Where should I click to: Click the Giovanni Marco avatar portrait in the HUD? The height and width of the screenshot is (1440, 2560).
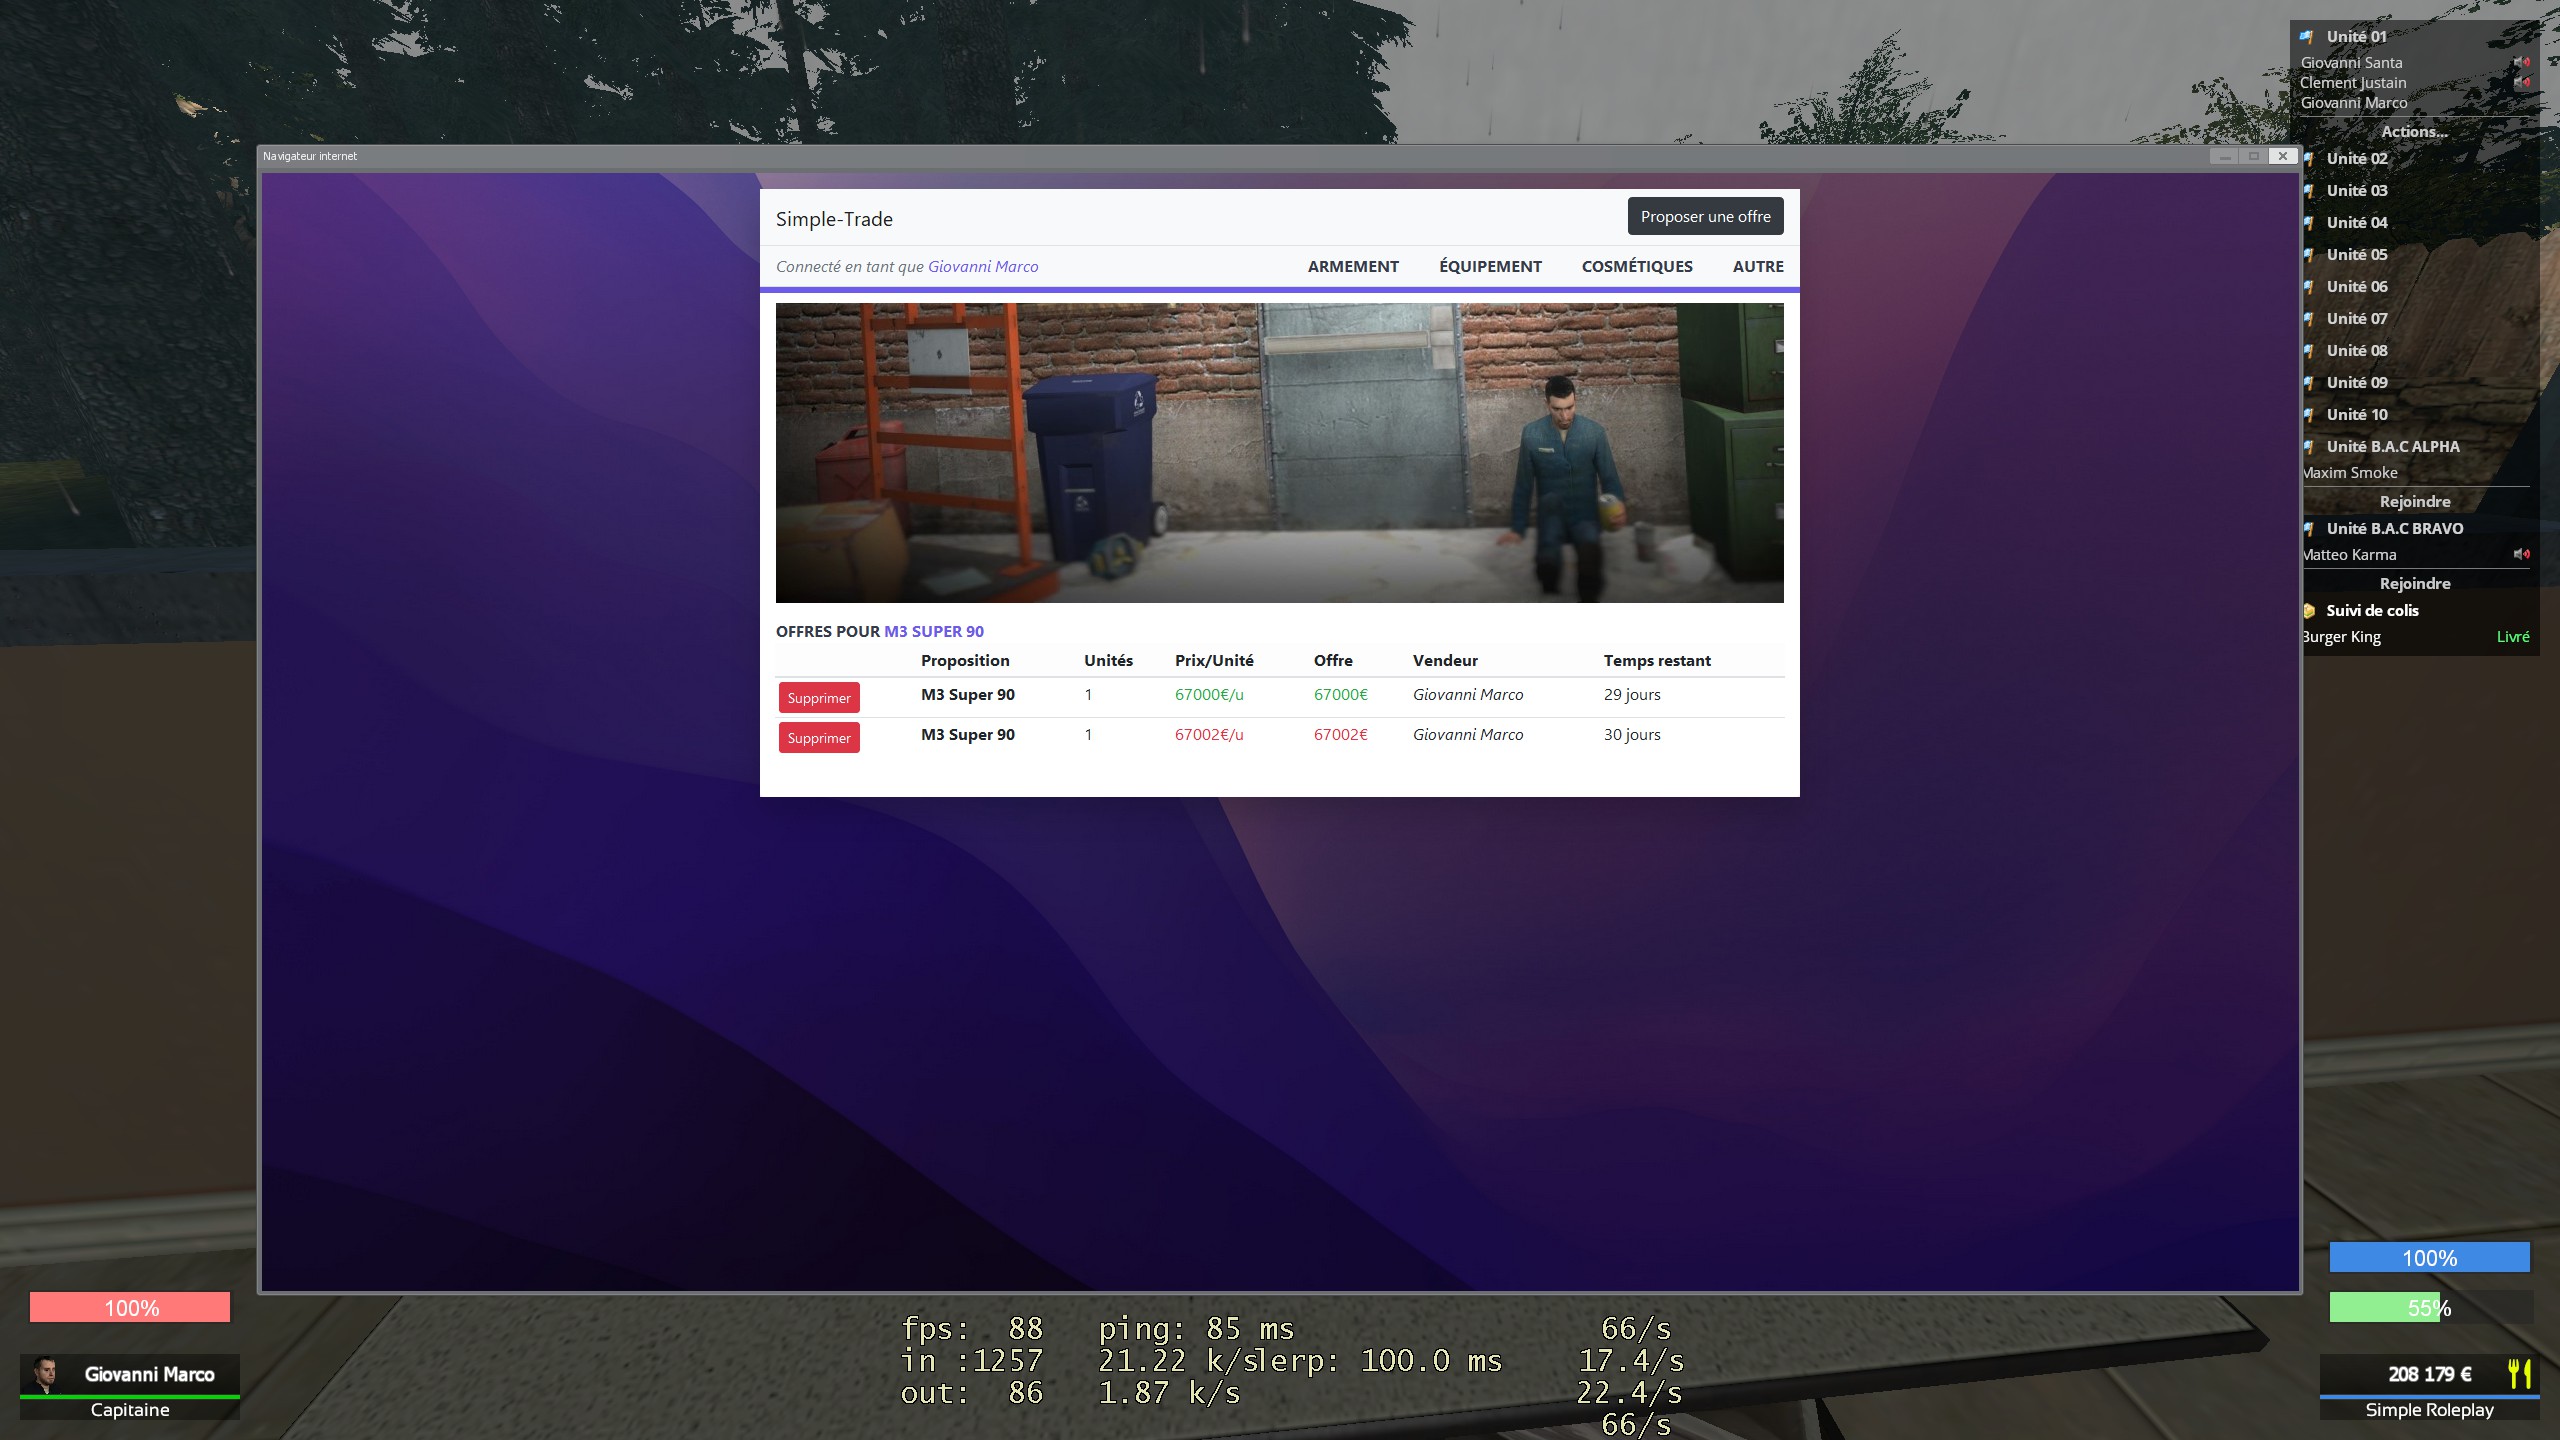44,1374
